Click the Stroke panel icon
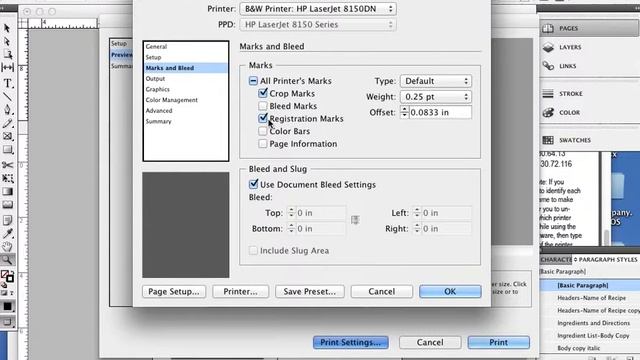 point(548,93)
